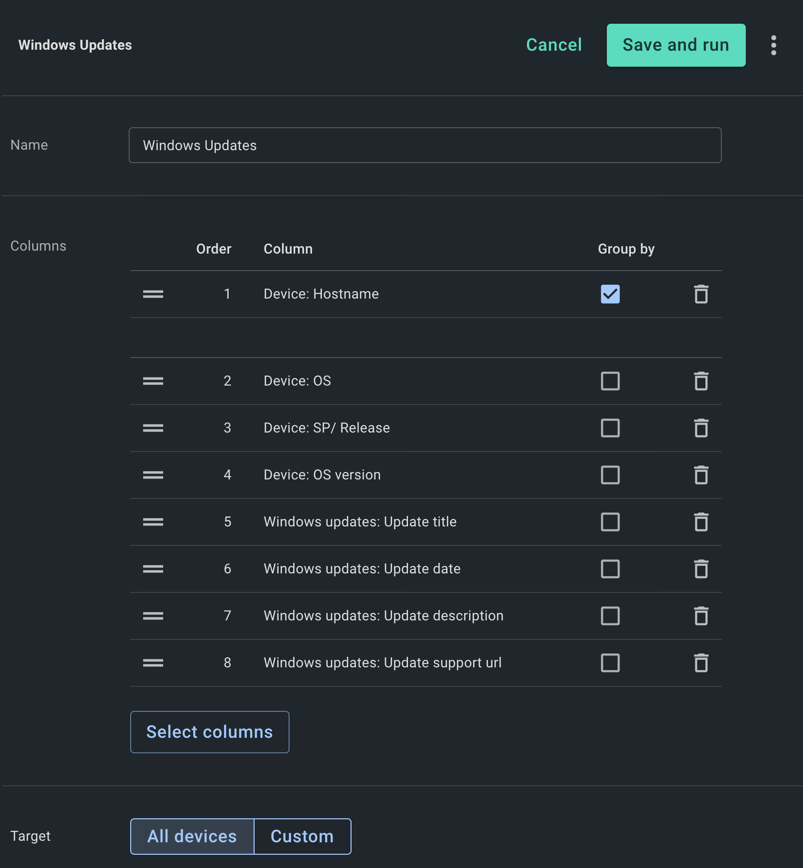Click the drag handle for Update support url
The height and width of the screenshot is (868, 803).
click(153, 663)
